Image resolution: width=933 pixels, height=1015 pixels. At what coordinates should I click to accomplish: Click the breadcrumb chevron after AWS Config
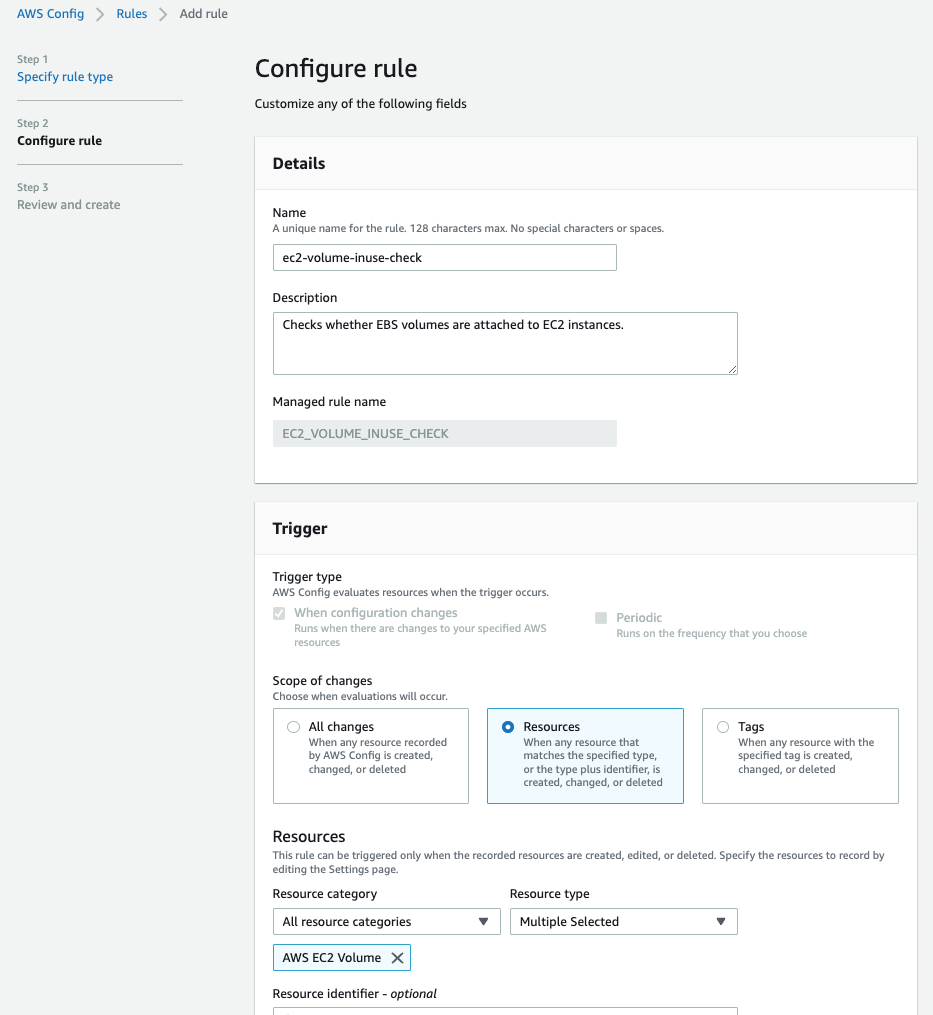(100, 14)
